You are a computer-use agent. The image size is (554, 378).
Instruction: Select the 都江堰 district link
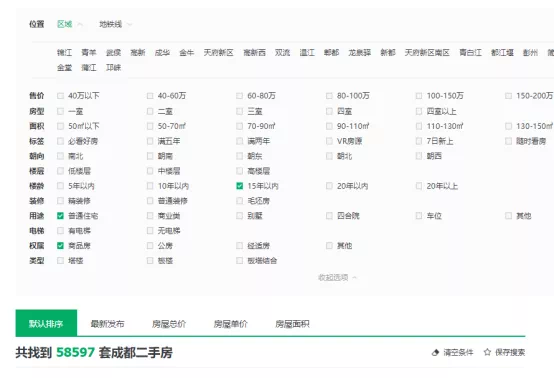coord(502,53)
